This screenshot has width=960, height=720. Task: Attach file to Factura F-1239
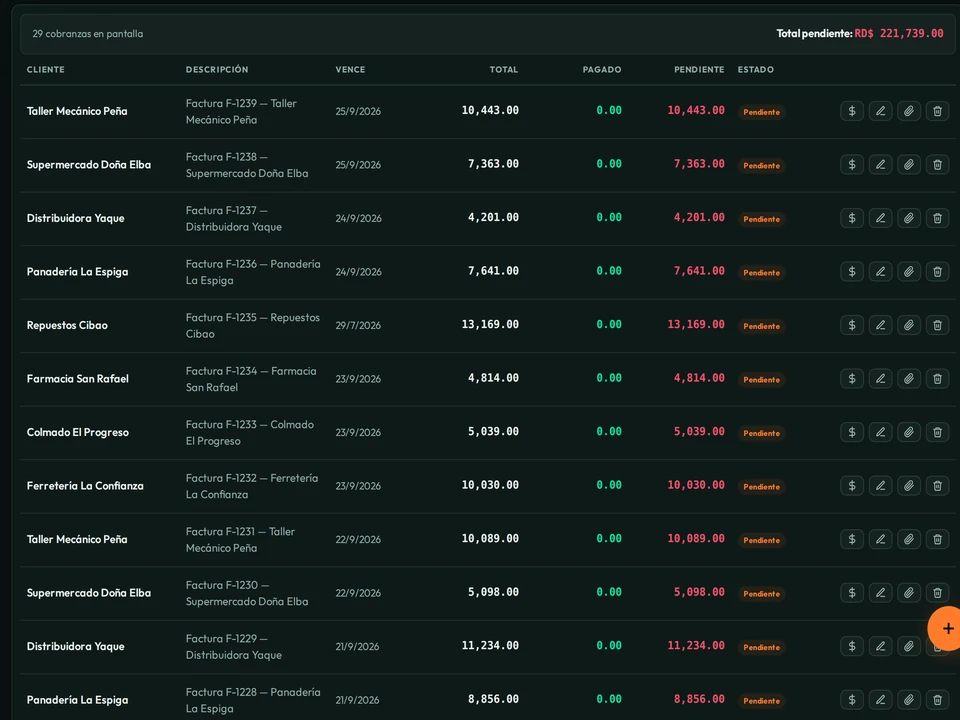click(909, 111)
